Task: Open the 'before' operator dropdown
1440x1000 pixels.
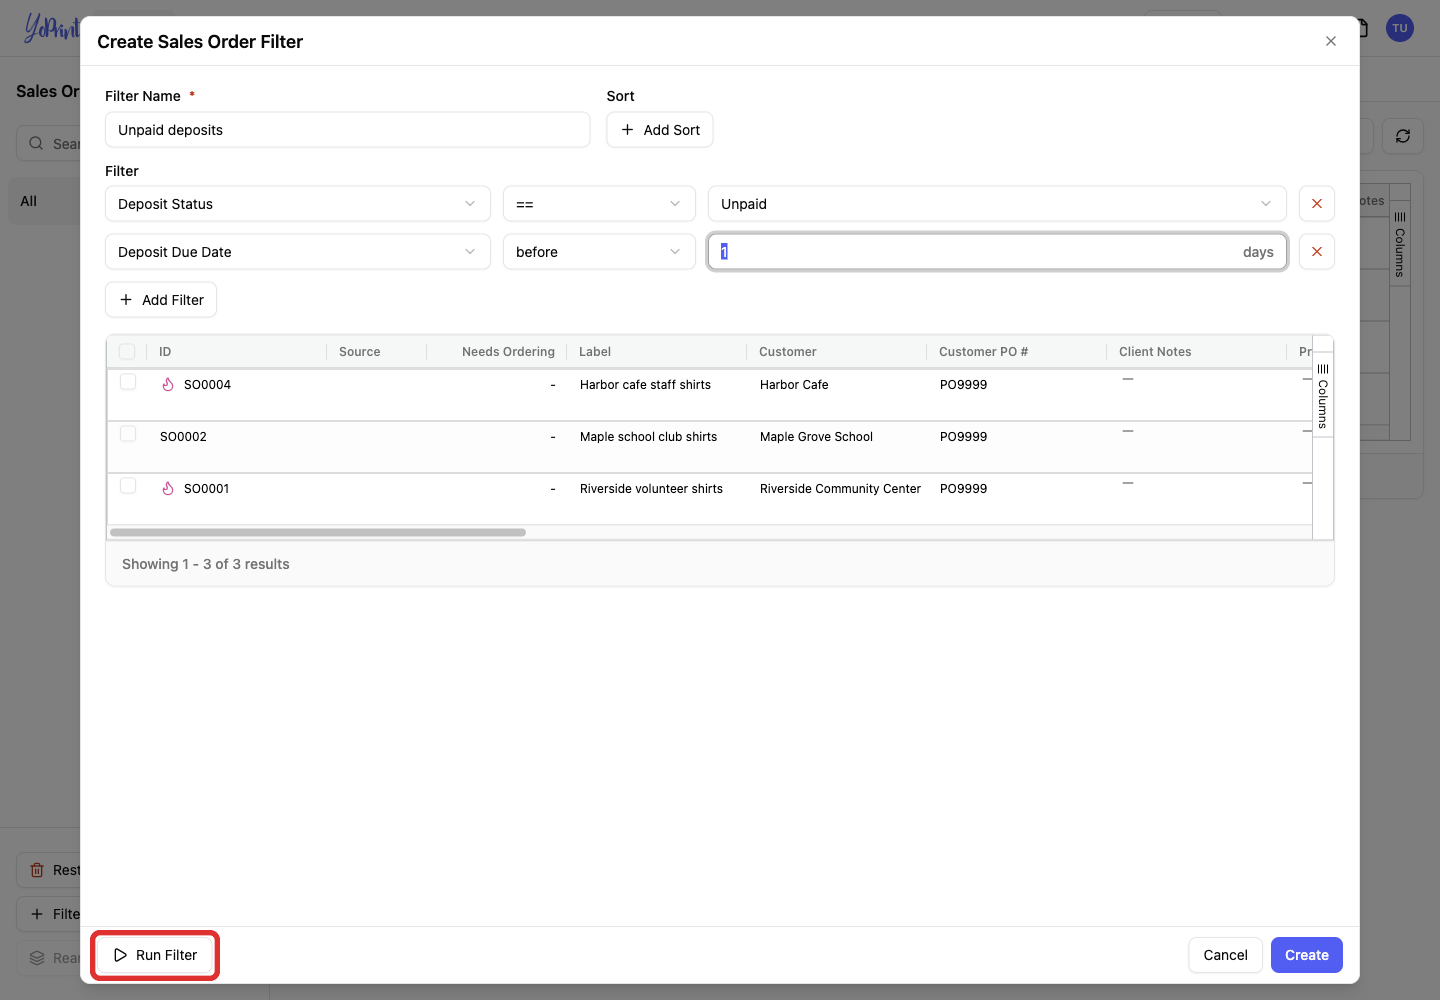Action: [599, 252]
